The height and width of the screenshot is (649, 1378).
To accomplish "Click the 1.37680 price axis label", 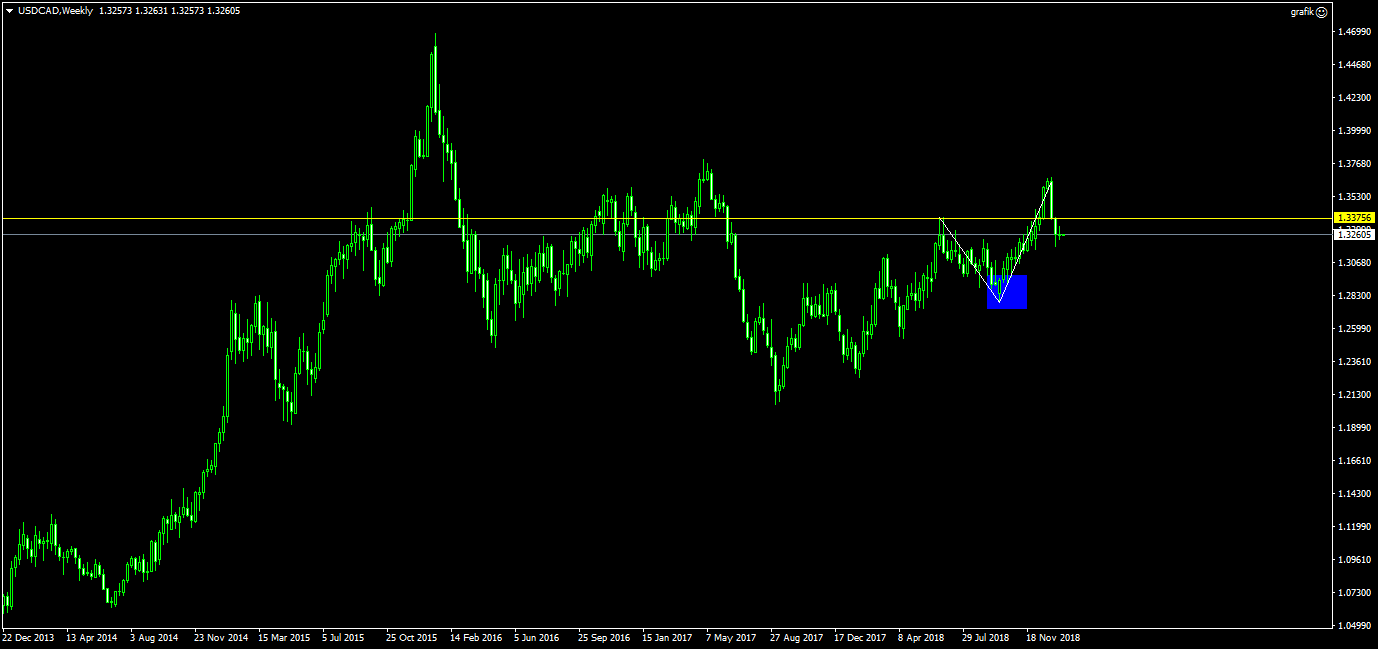I will coord(1352,164).
